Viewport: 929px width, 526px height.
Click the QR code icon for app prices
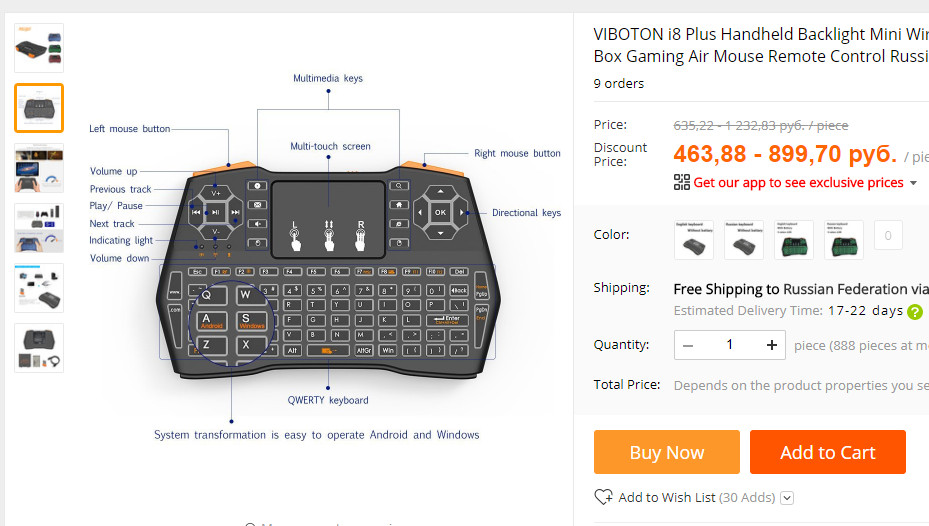click(x=682, y=182)
